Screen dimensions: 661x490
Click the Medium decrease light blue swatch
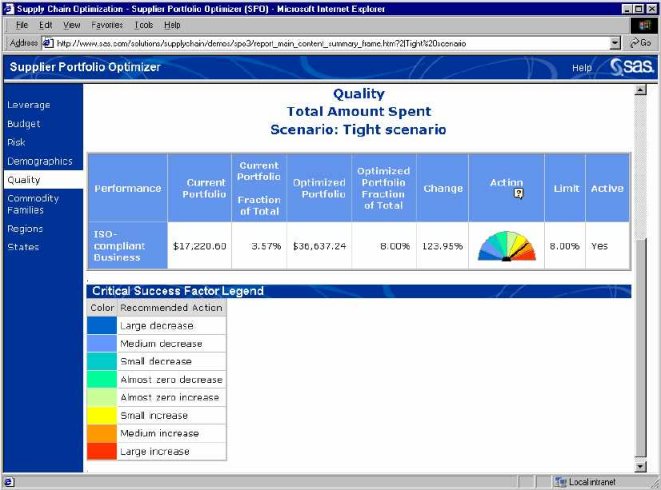(x=102, y=344)
